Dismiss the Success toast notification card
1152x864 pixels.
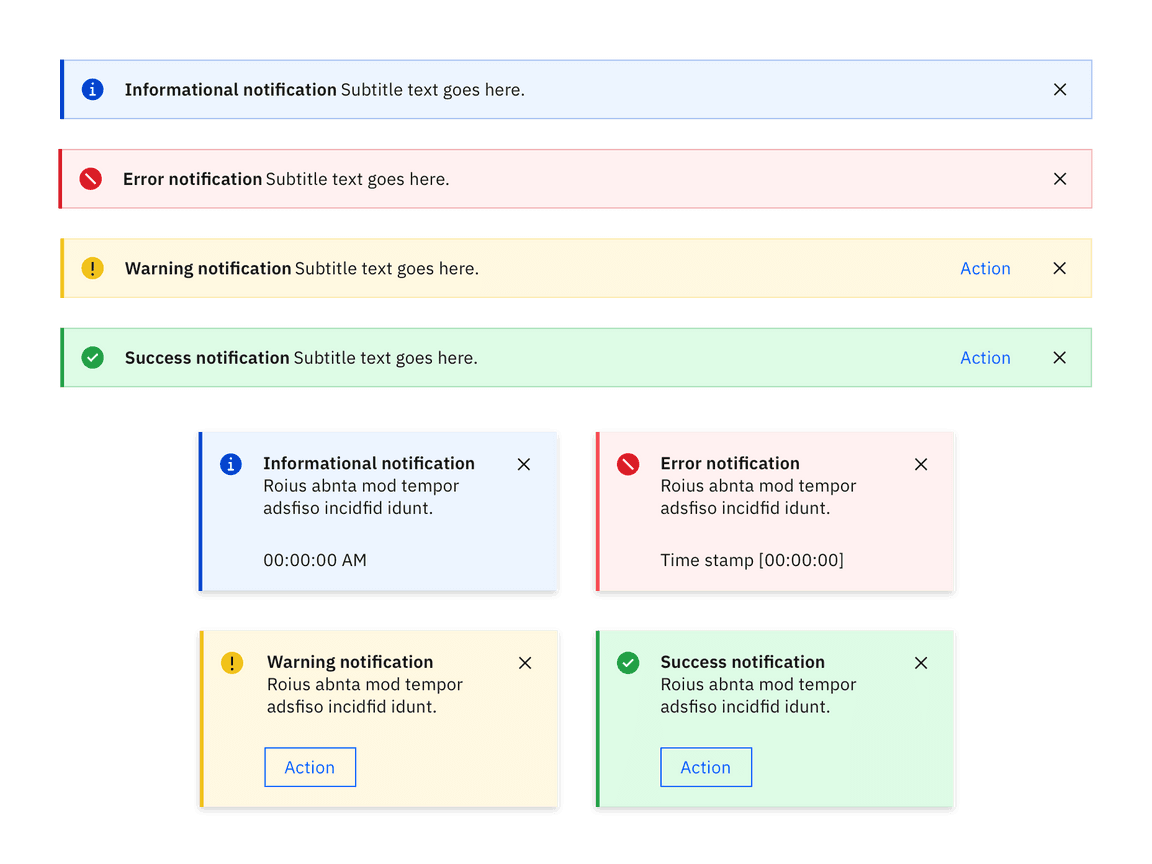tap(921, 663)
